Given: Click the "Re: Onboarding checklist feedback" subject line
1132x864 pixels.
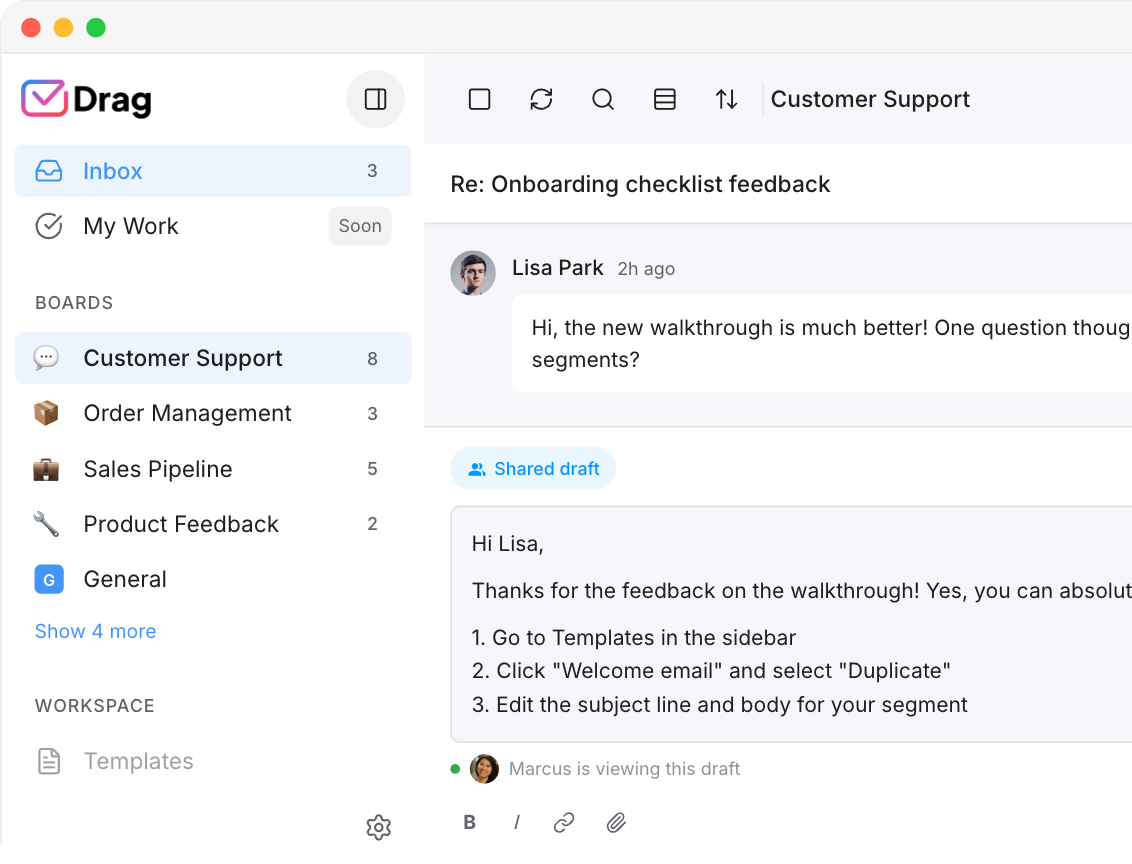Looking at the screenshot, I should 640,184.
